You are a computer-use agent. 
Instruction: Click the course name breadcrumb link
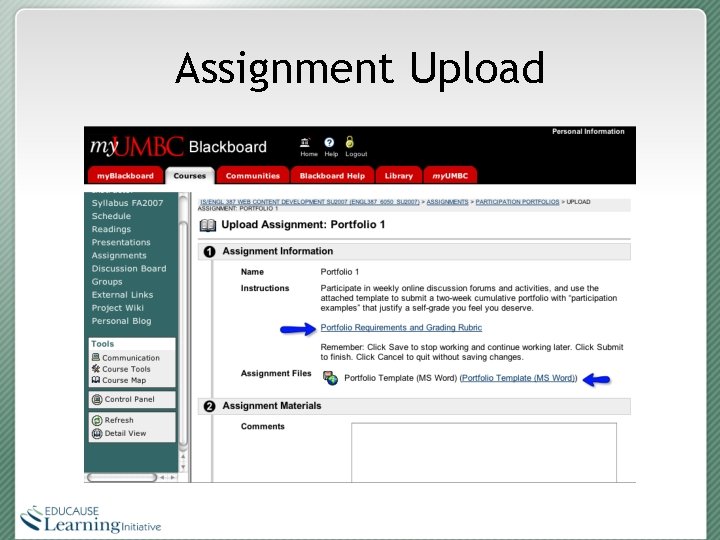tap(309, 202)
